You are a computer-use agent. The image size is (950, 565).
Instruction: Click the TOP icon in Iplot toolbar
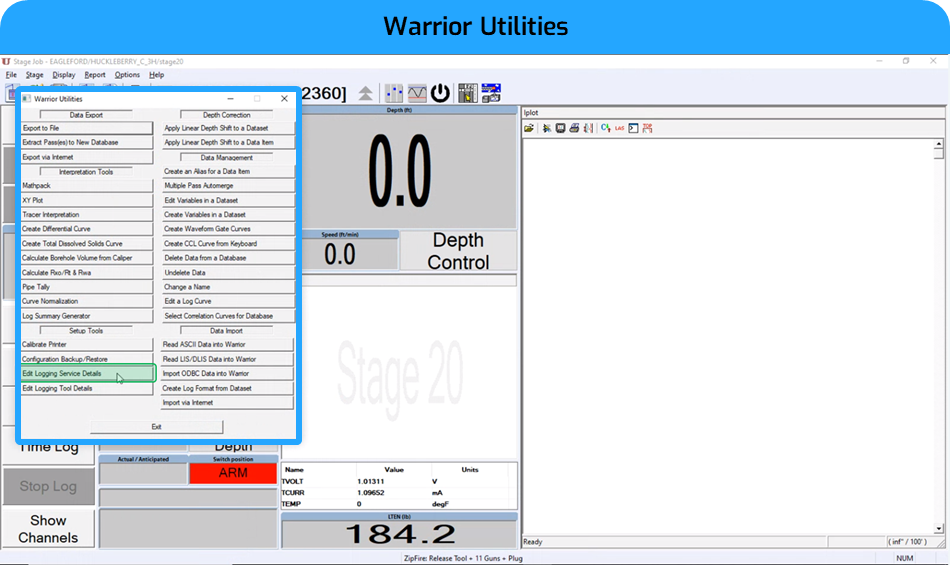(x=647, y=128)
